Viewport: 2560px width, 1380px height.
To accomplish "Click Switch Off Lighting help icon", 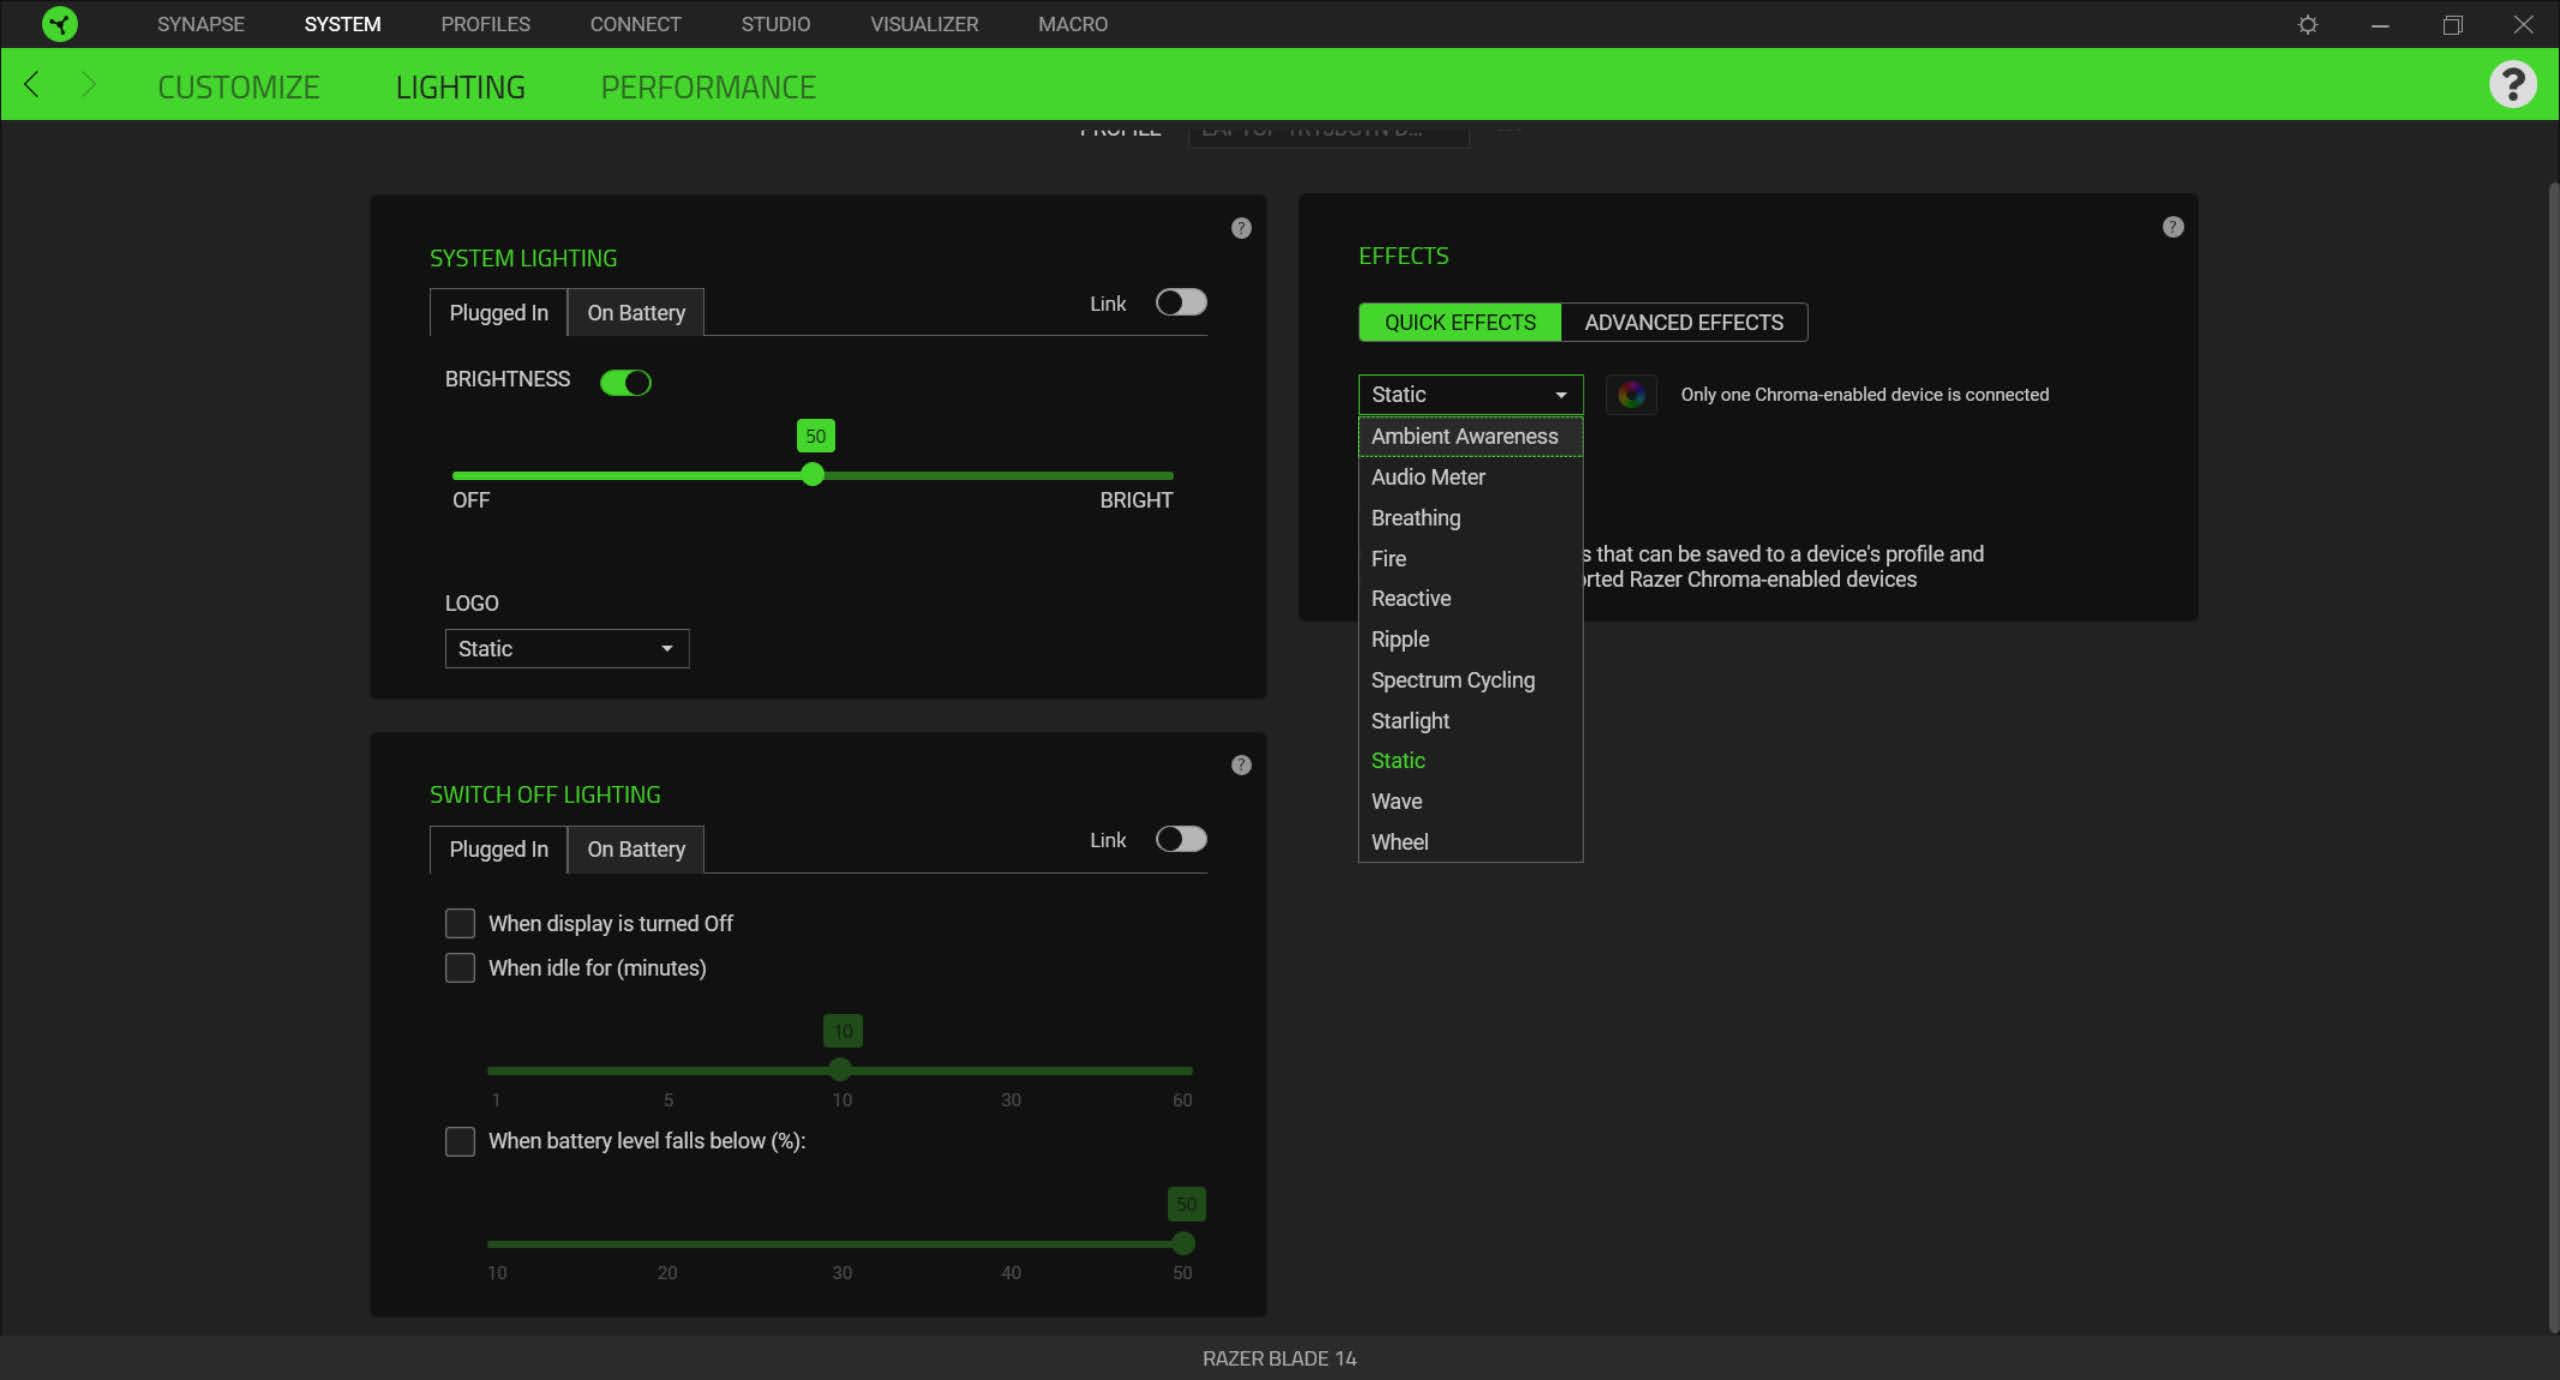I will (1241, 765).
